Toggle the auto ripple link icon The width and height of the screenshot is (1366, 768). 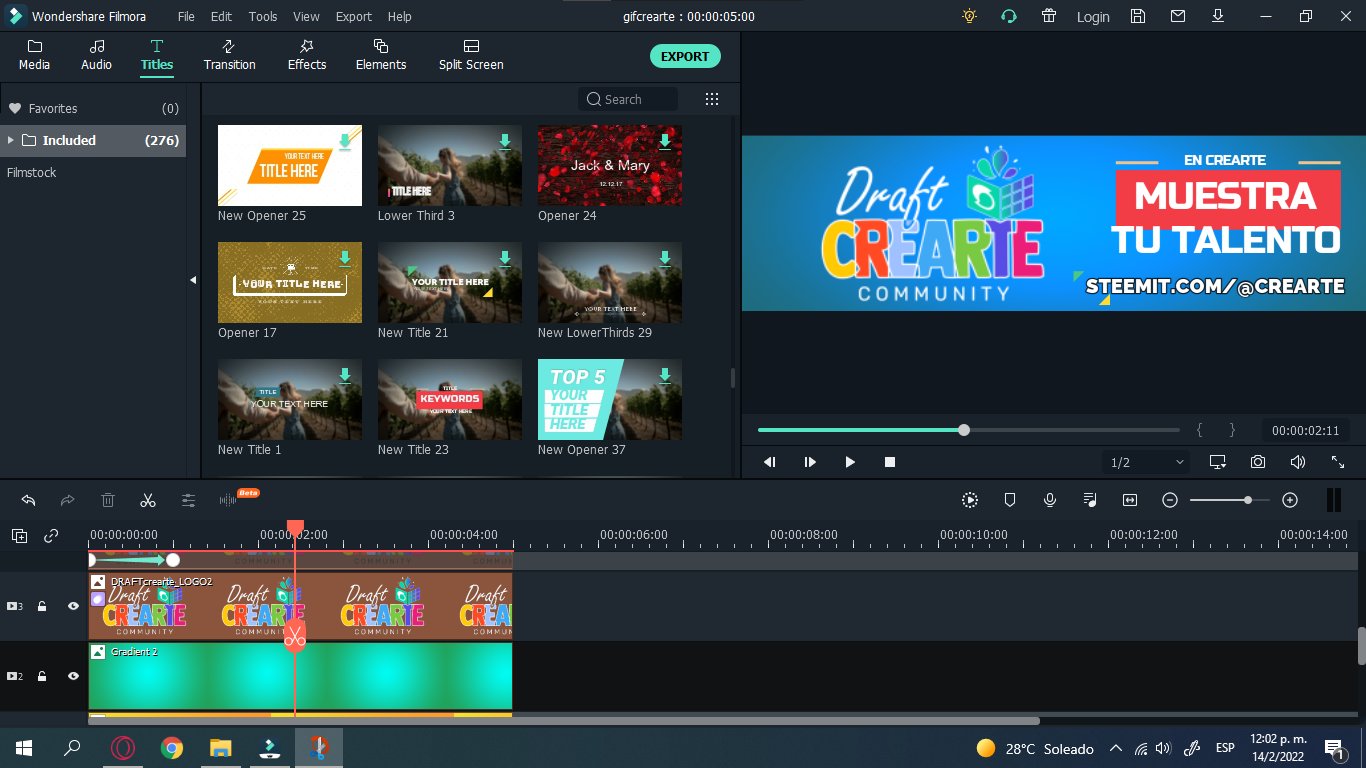pyautogui.click(x=51, y=536)
